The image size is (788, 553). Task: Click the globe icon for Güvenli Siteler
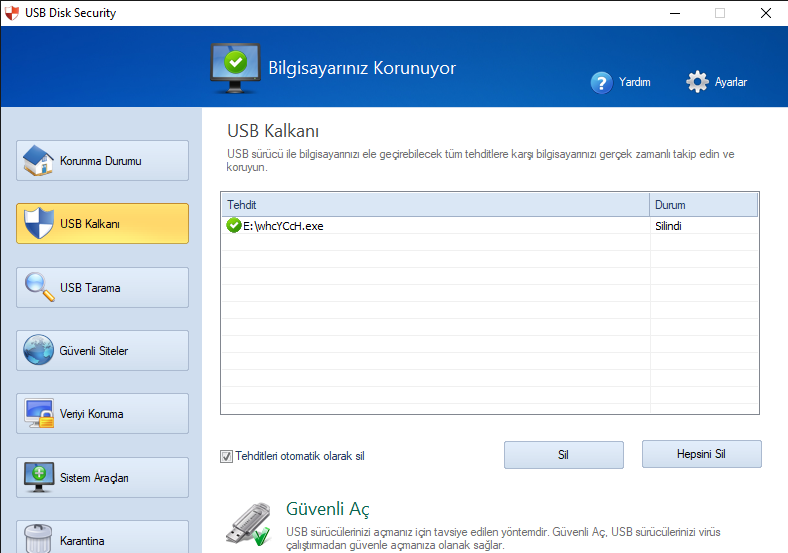[x=38, y=350]
